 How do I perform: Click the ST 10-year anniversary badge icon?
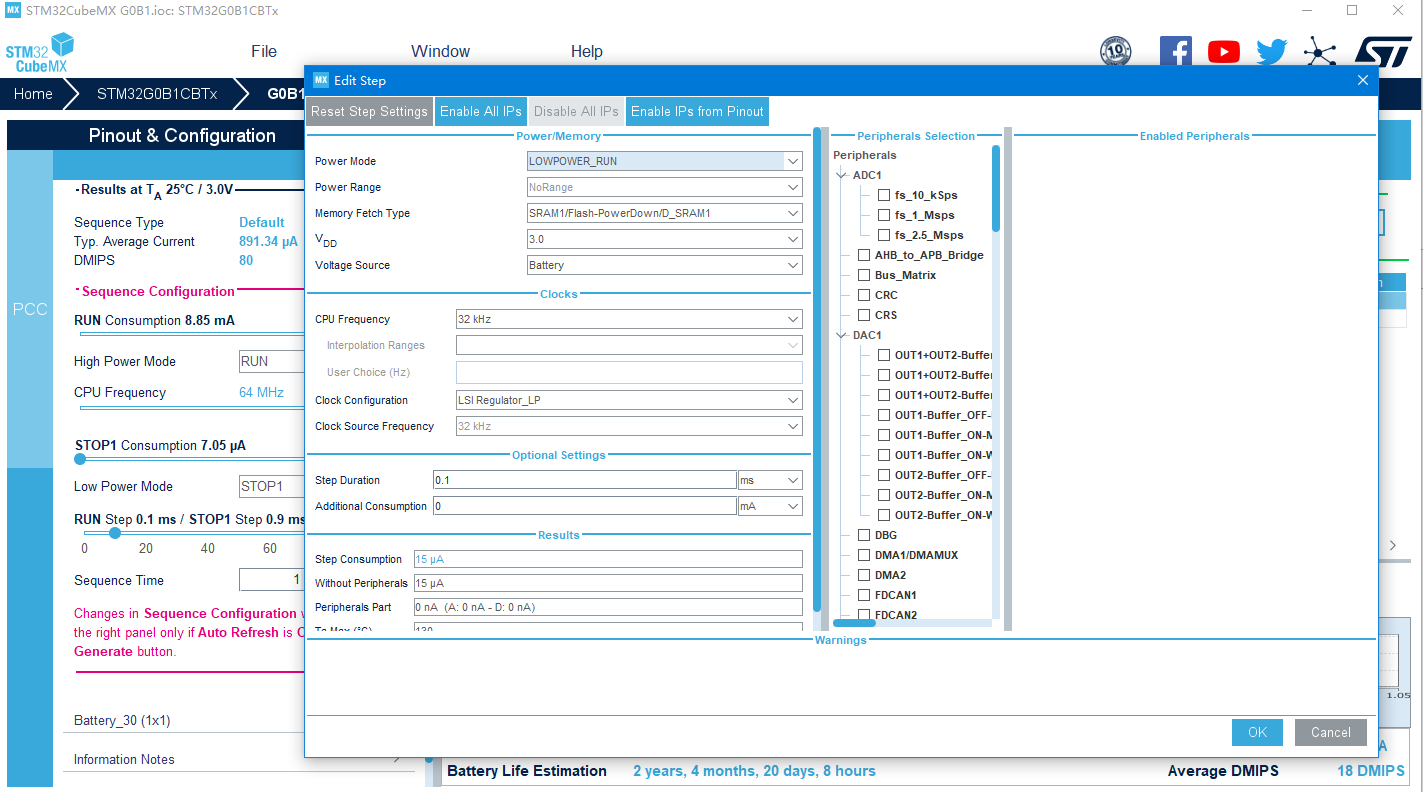click(x=1115, y=51)
